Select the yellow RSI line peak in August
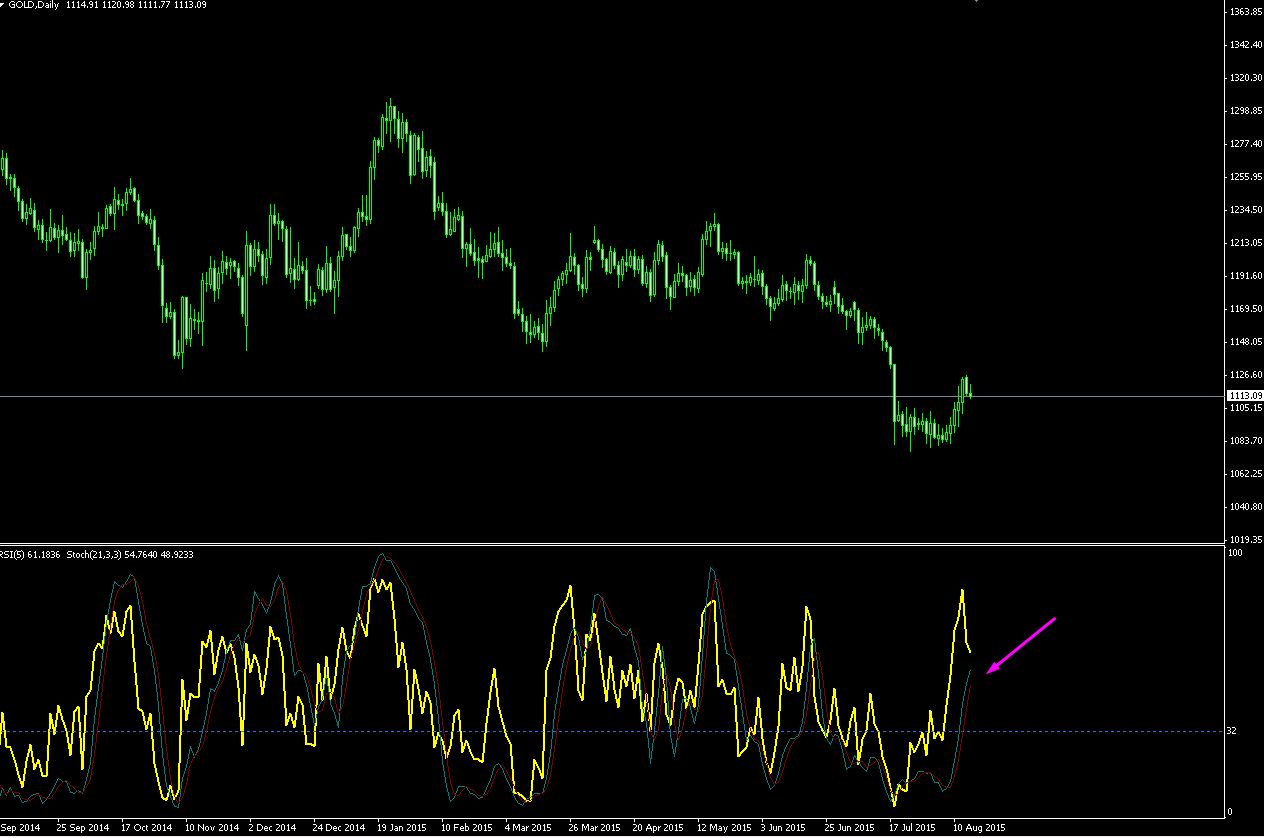Image resolution: width=1264 pixels, height=838 pixels. 962,591
